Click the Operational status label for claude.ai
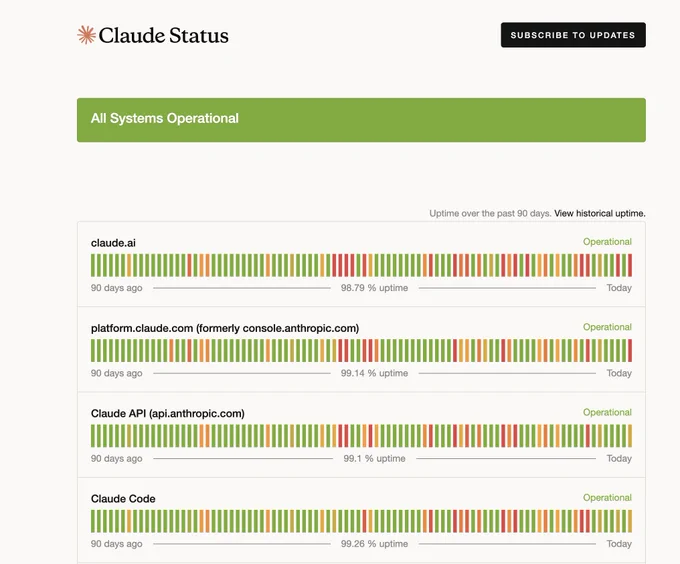 607,241
